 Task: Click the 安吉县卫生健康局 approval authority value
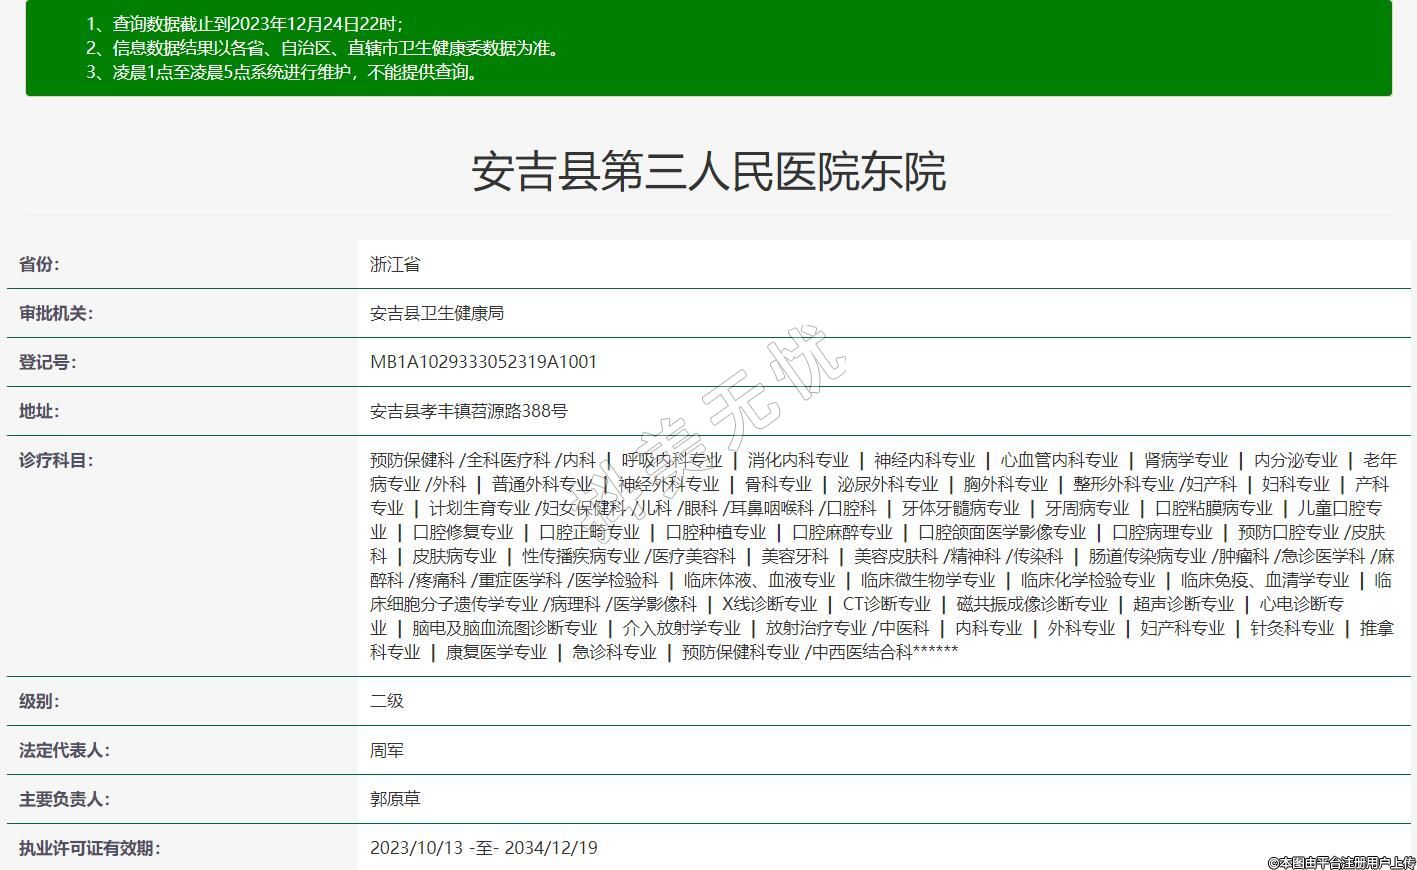[x=437, y=313]
